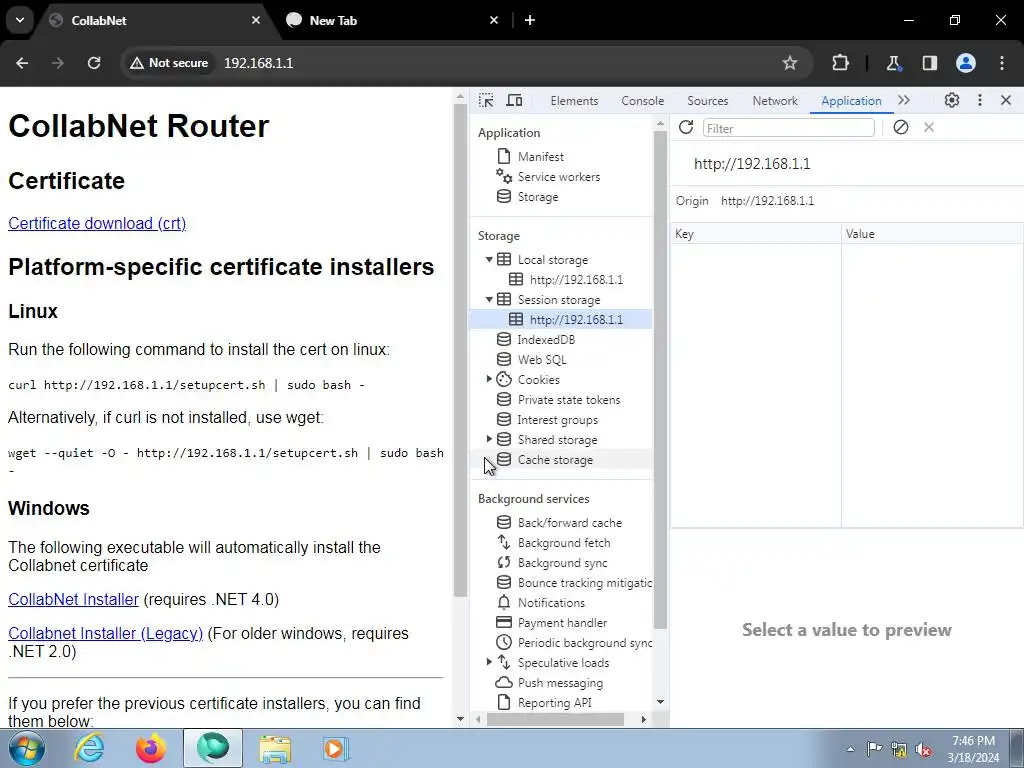Open the profile avatar icon
1024x768 pixels.
point(966,63)
